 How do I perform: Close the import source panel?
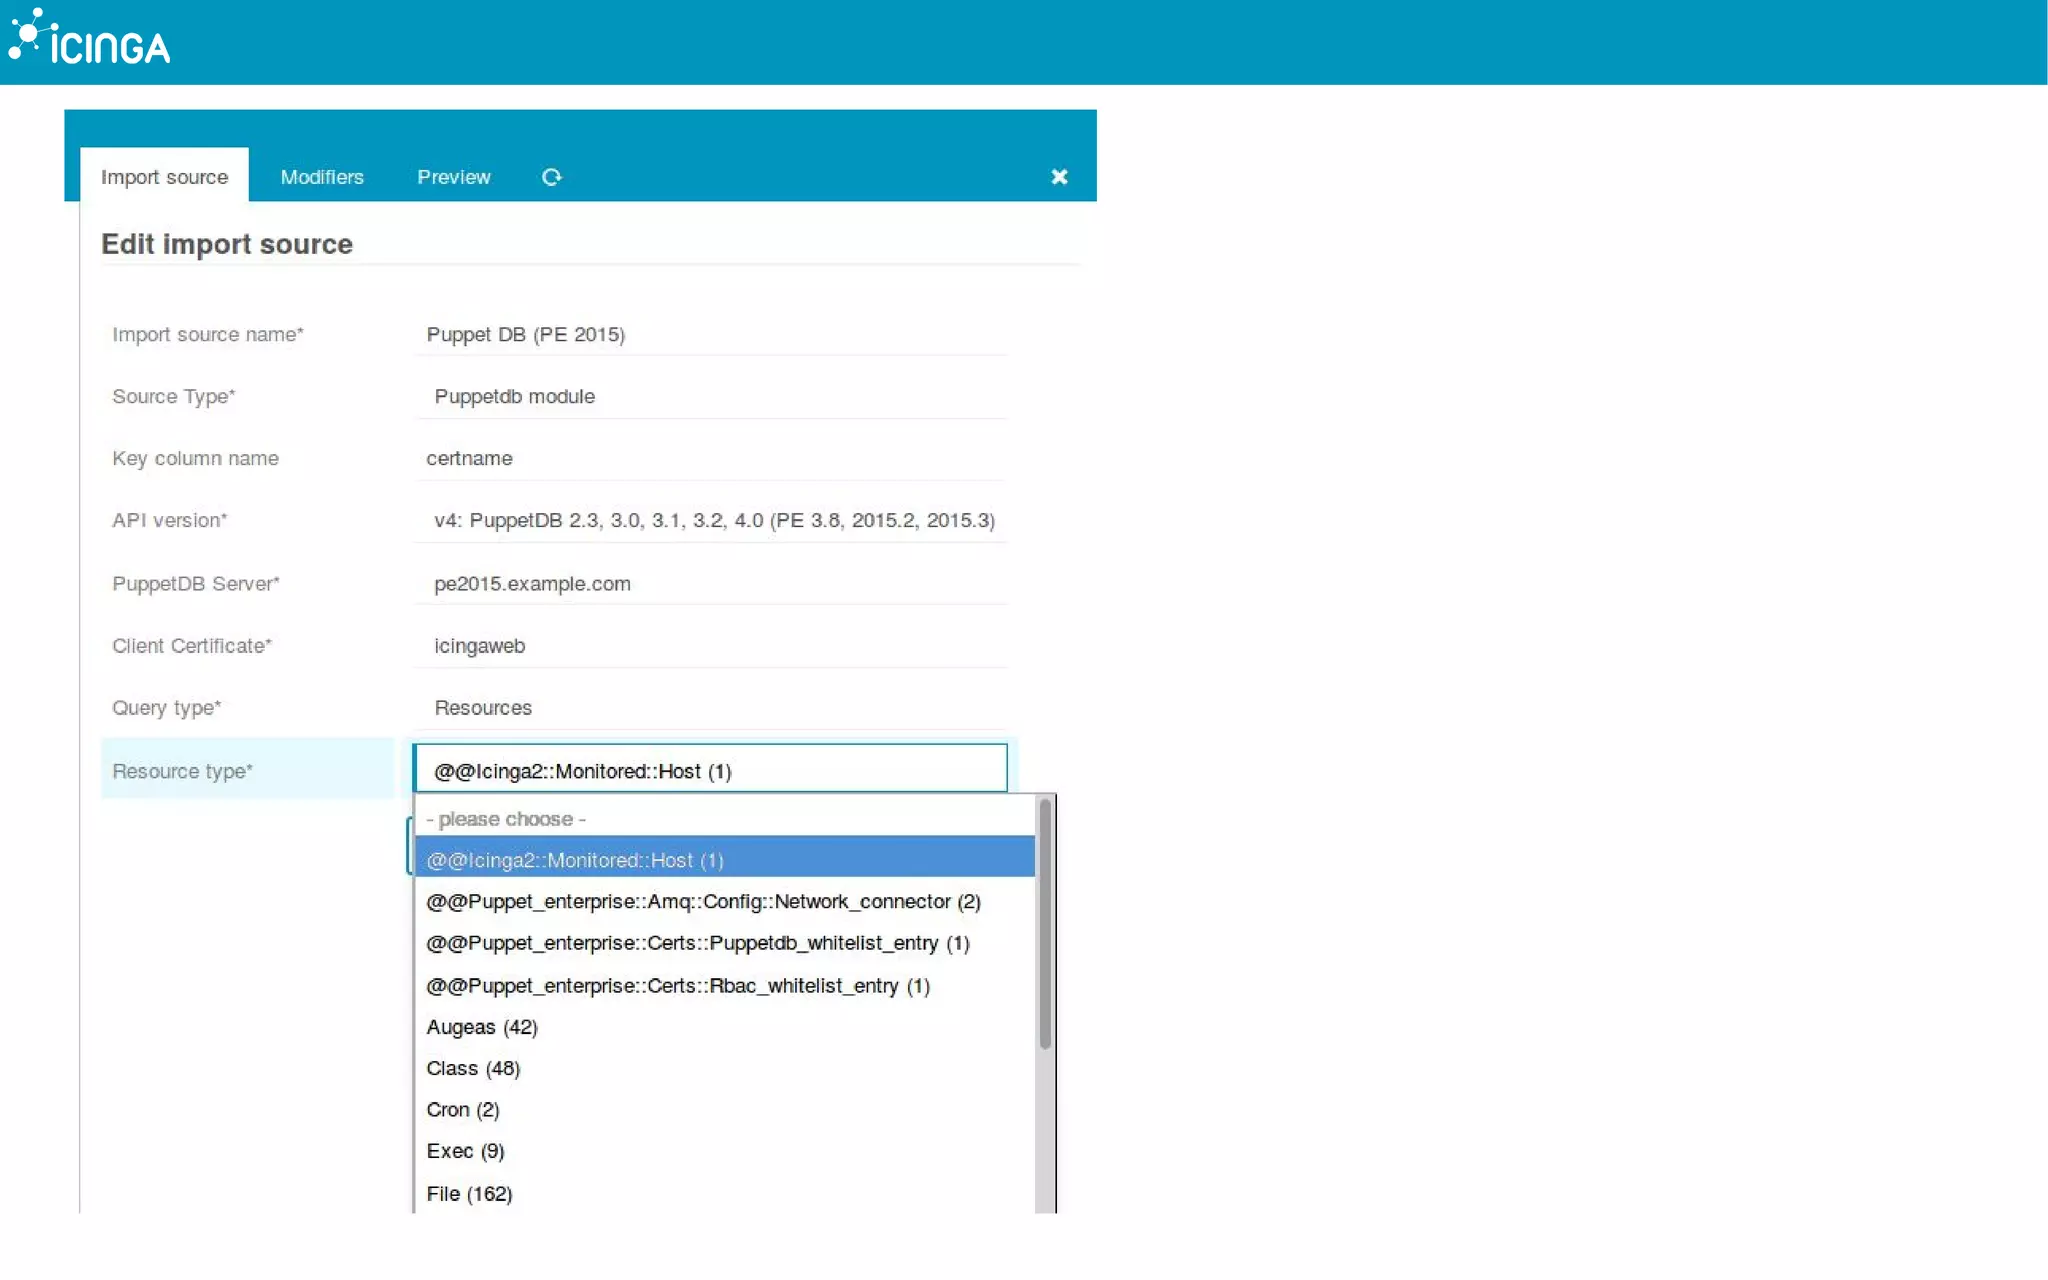click(x=1059, y=177)
